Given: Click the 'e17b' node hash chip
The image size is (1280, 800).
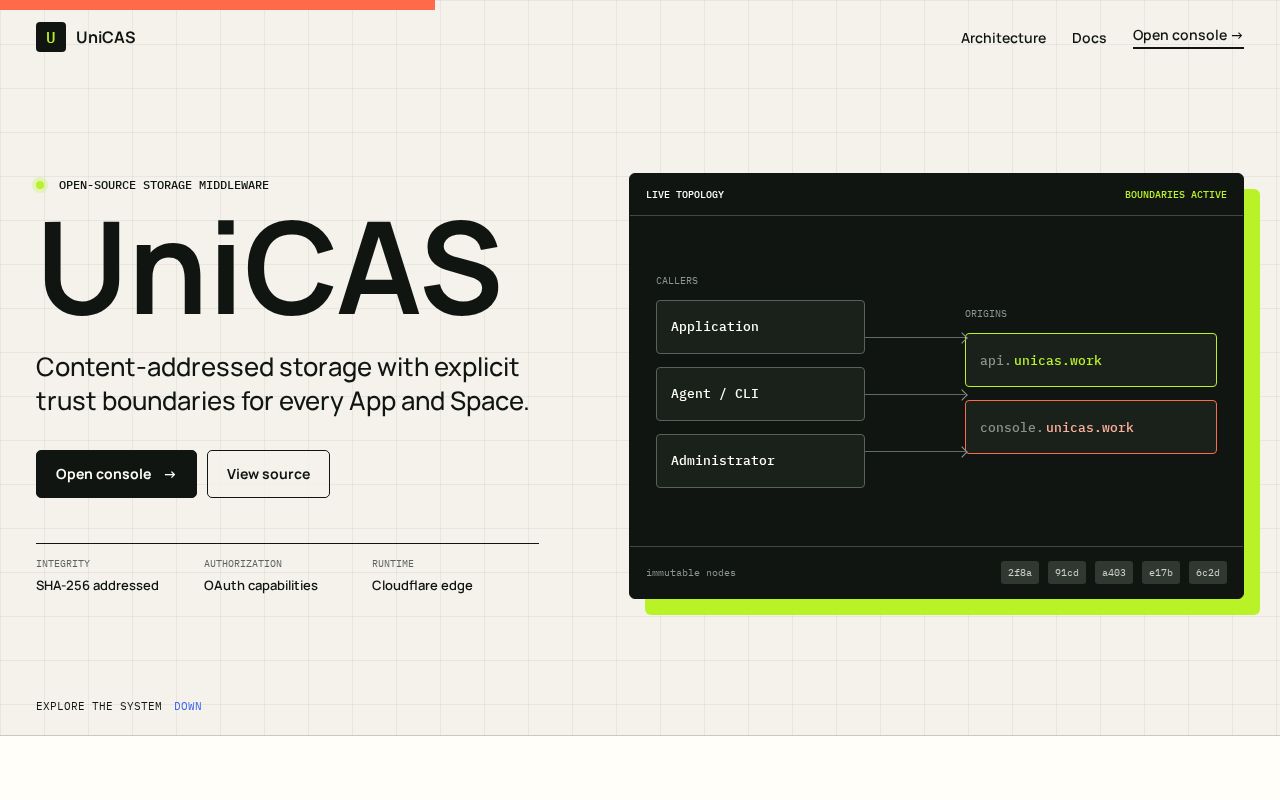Looking at the screenshot, I should point(1161,573).
